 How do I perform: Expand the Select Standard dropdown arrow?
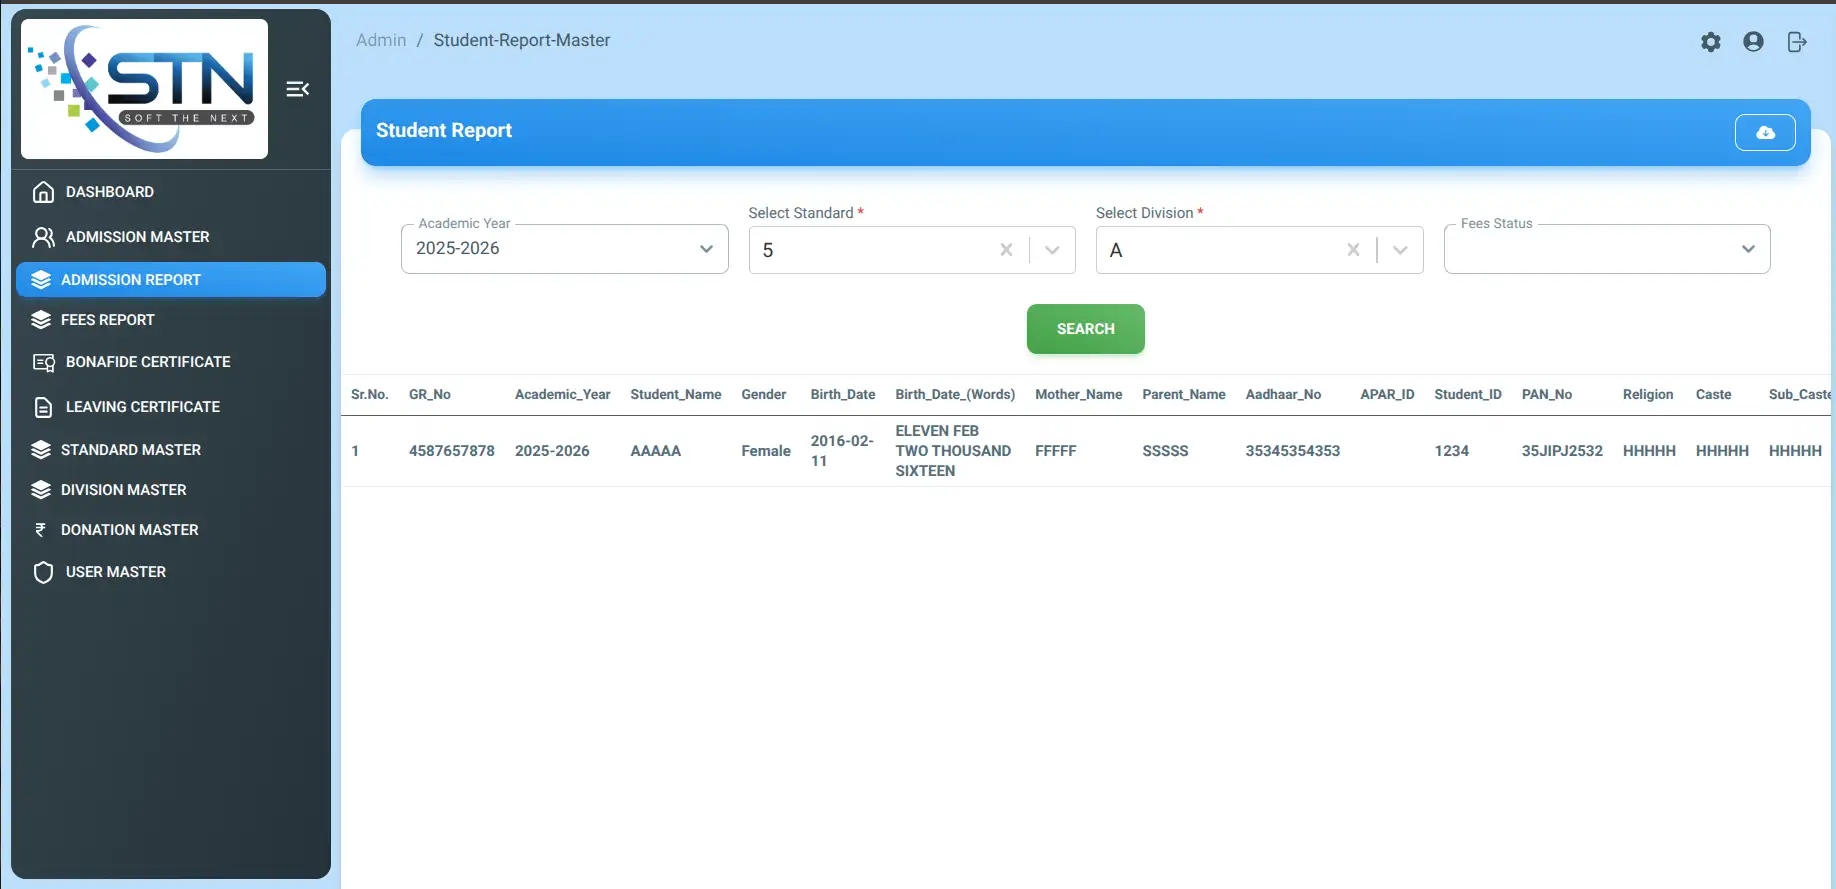(1052, 250)
